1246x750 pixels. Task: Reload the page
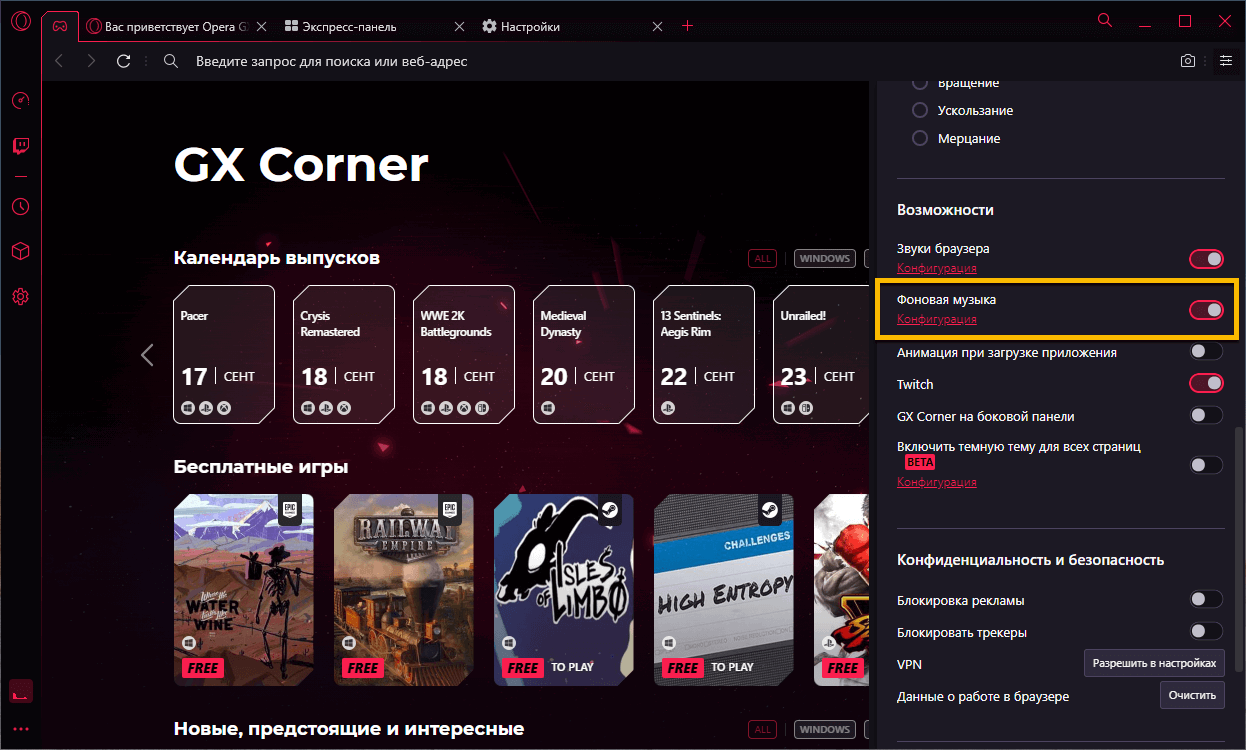[x=124, y=61]
